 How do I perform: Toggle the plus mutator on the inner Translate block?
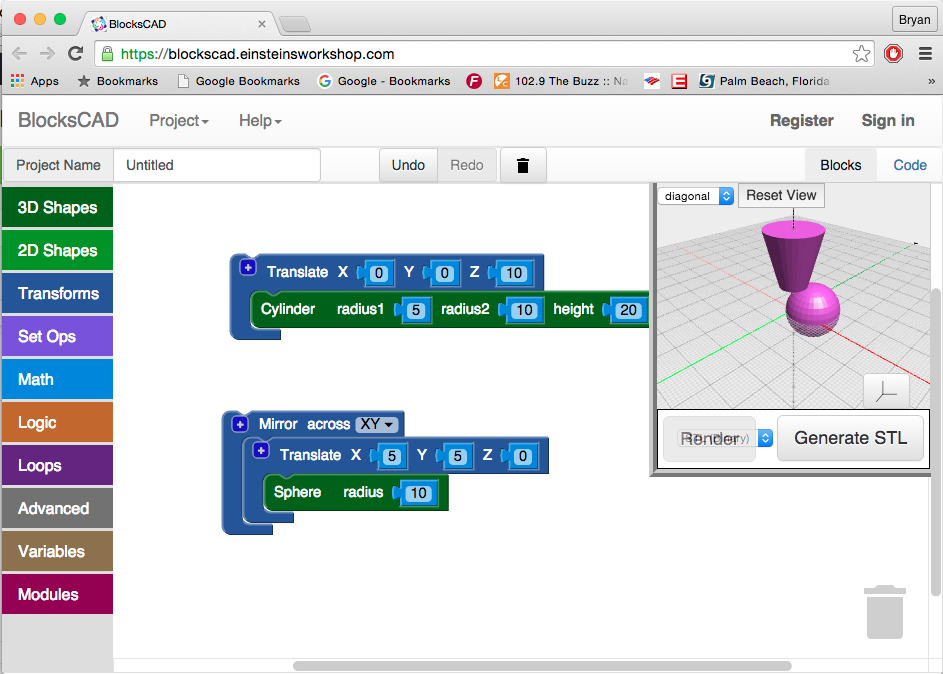(x=261, y=451)
